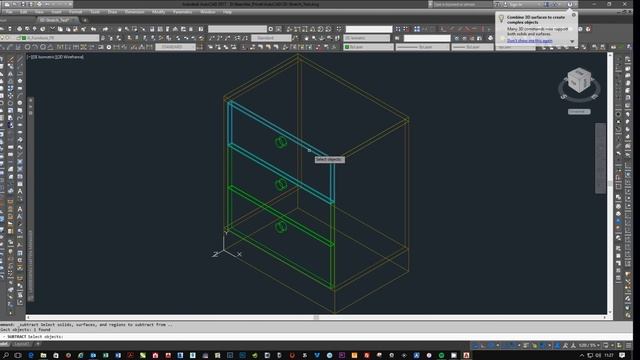The image size is (640, 360).
Task: Click the Undo arrow in Standard toolbar
Action: [x=93, y=29]
